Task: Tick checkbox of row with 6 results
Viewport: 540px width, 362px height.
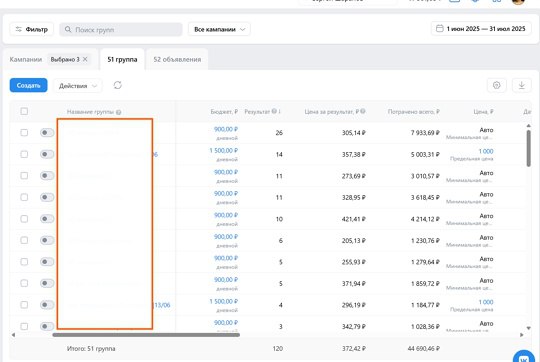Action: (24, 240)
